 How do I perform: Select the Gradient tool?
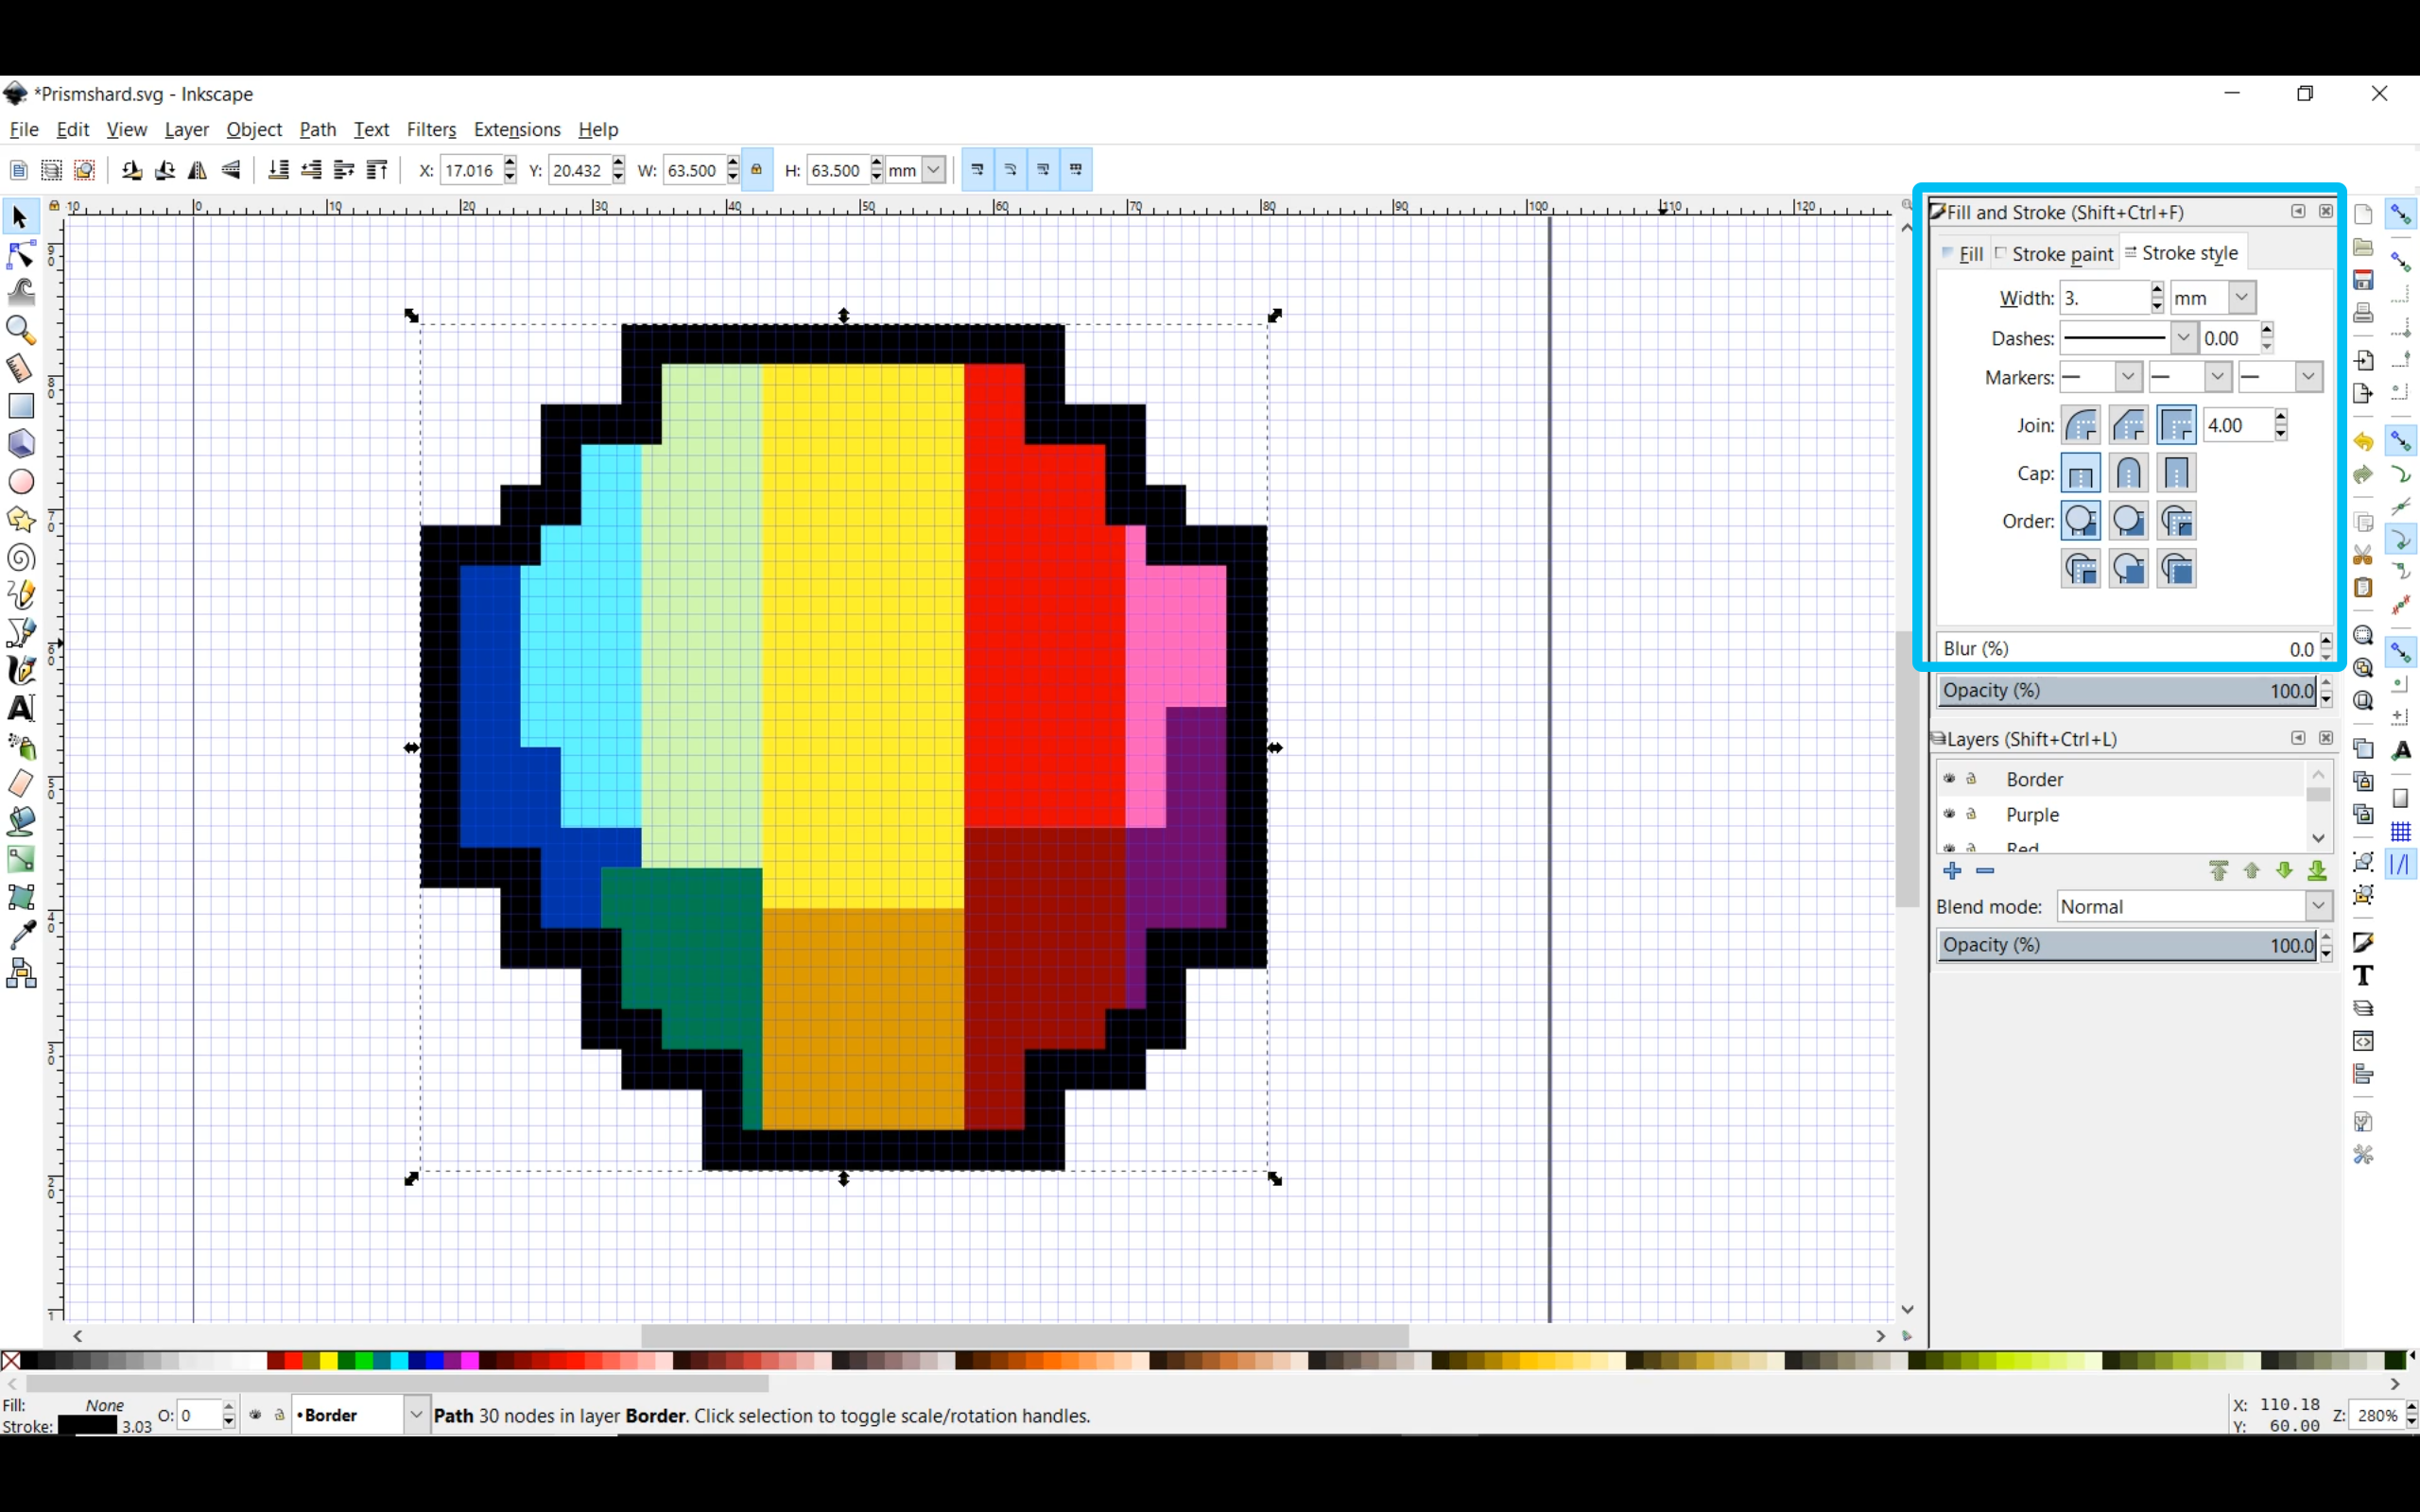[x=21, y=859]
